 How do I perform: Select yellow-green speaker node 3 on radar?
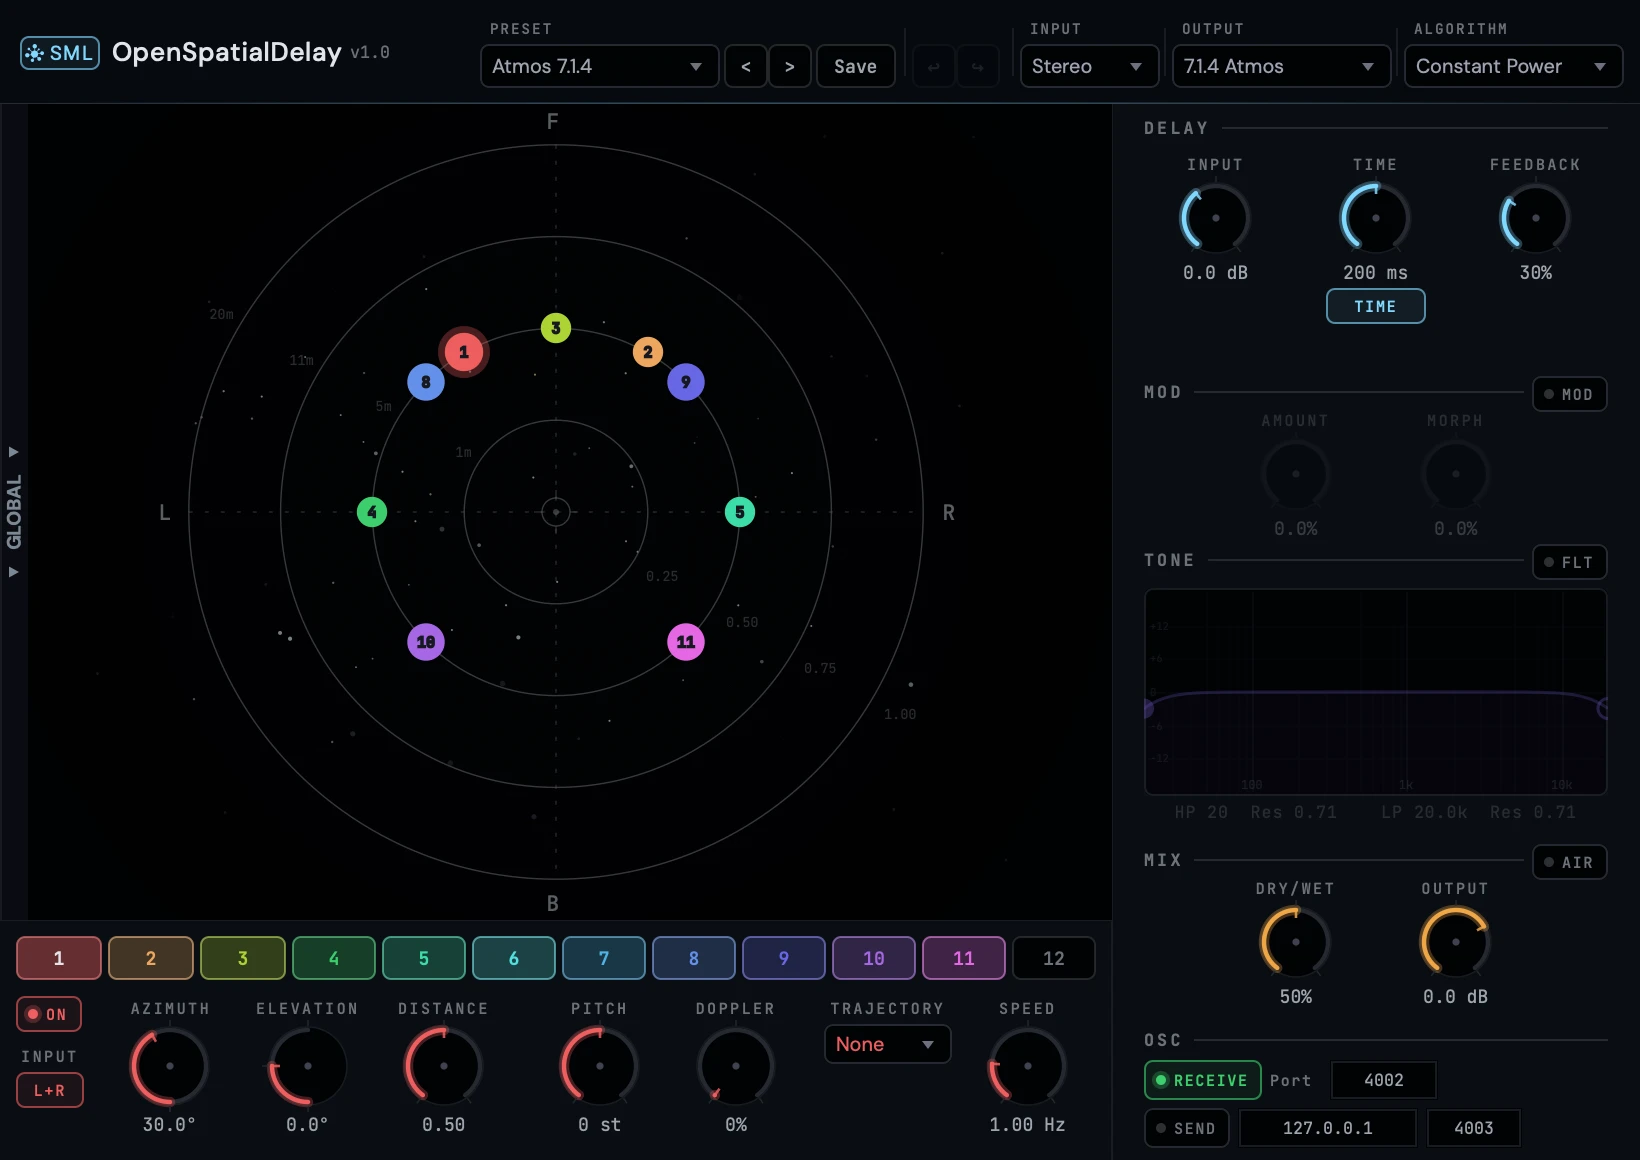point(556,328)
